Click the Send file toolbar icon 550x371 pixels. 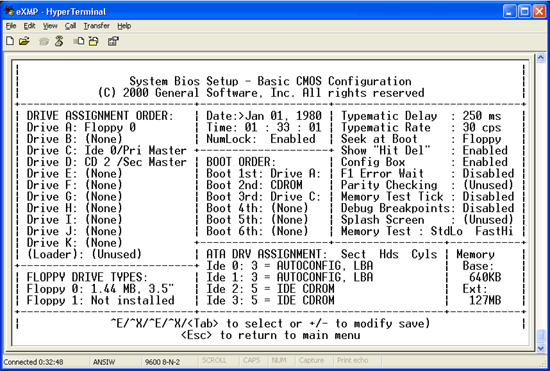point(79,41)
